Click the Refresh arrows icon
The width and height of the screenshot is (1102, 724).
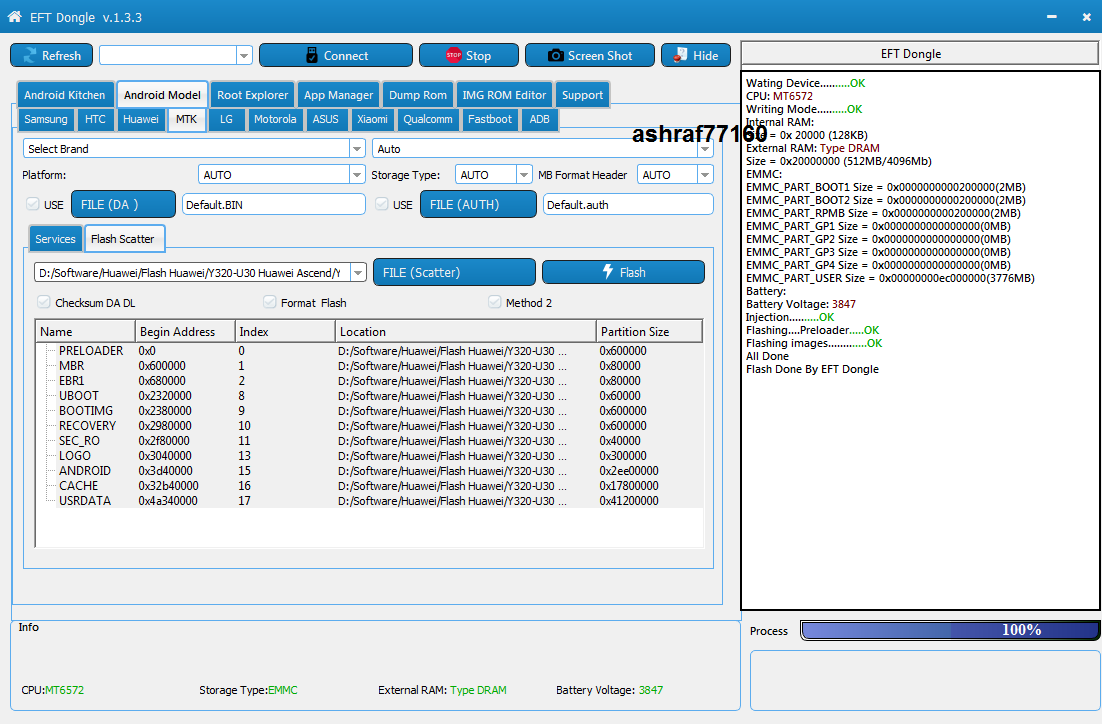[x=30, y=56]
